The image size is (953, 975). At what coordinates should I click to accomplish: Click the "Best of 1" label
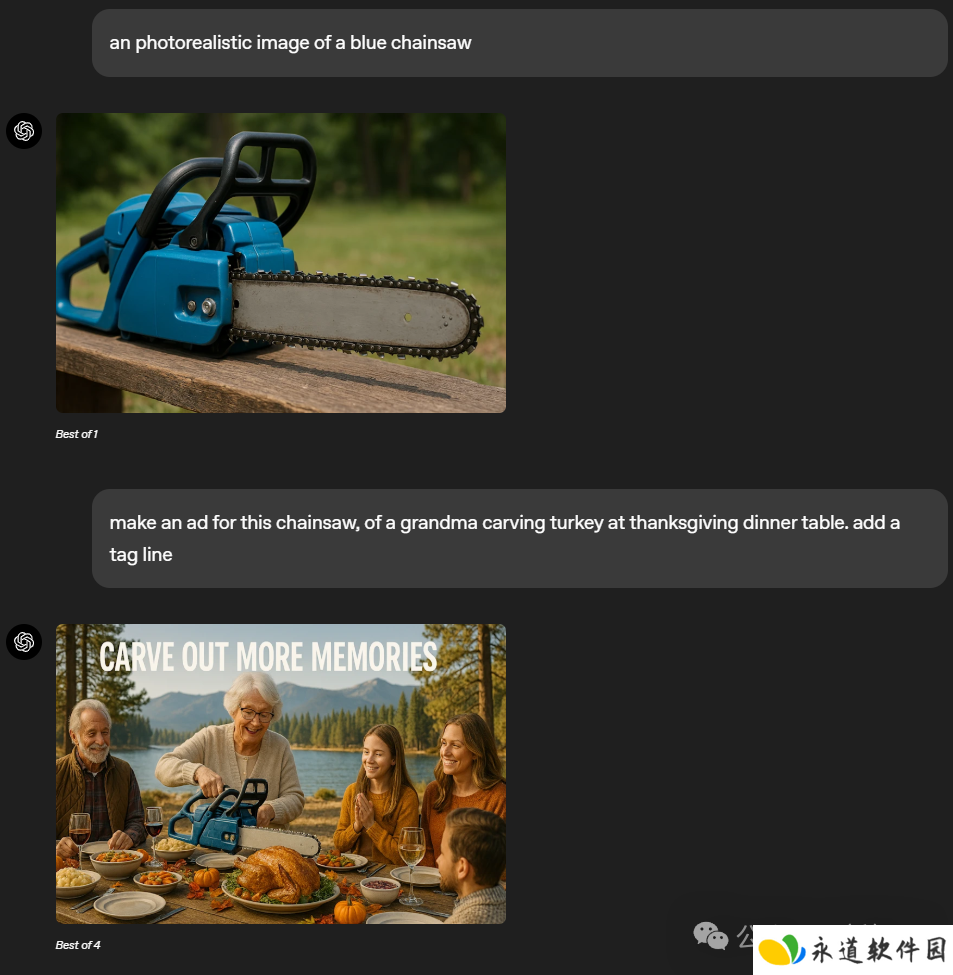(x=76, y=434)
